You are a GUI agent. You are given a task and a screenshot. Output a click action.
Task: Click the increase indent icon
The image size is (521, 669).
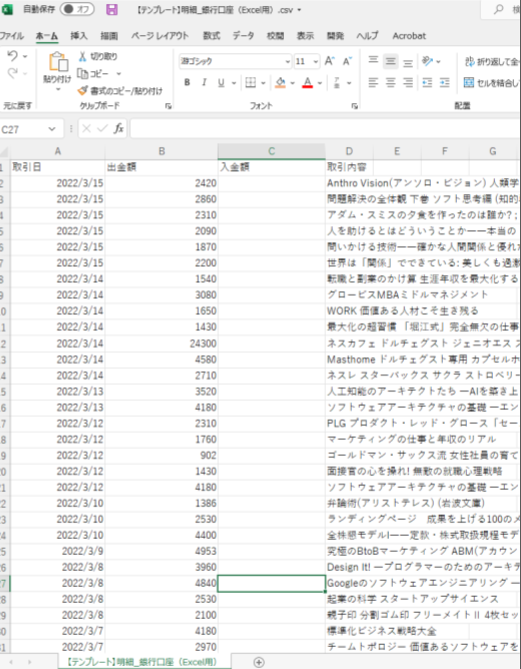[x=445, y=82]
